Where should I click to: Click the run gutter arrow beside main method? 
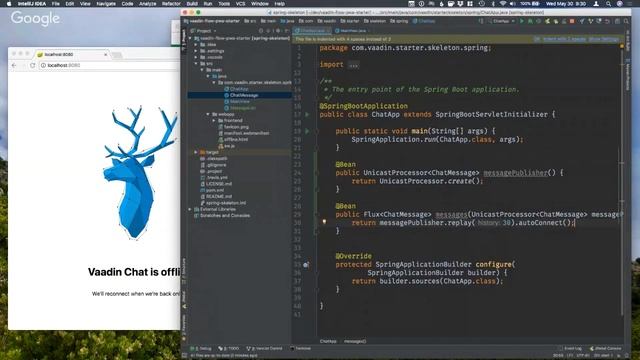point(307,131)
